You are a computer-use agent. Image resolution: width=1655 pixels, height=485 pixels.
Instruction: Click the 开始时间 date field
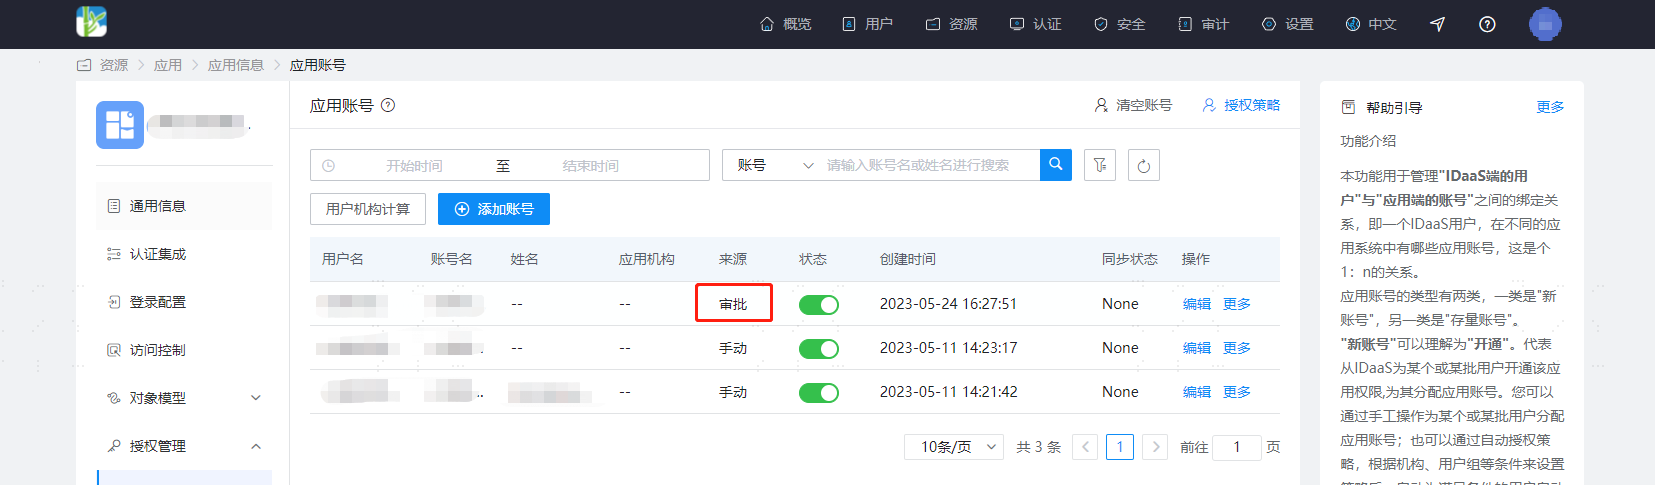click(x=414, y=166)
